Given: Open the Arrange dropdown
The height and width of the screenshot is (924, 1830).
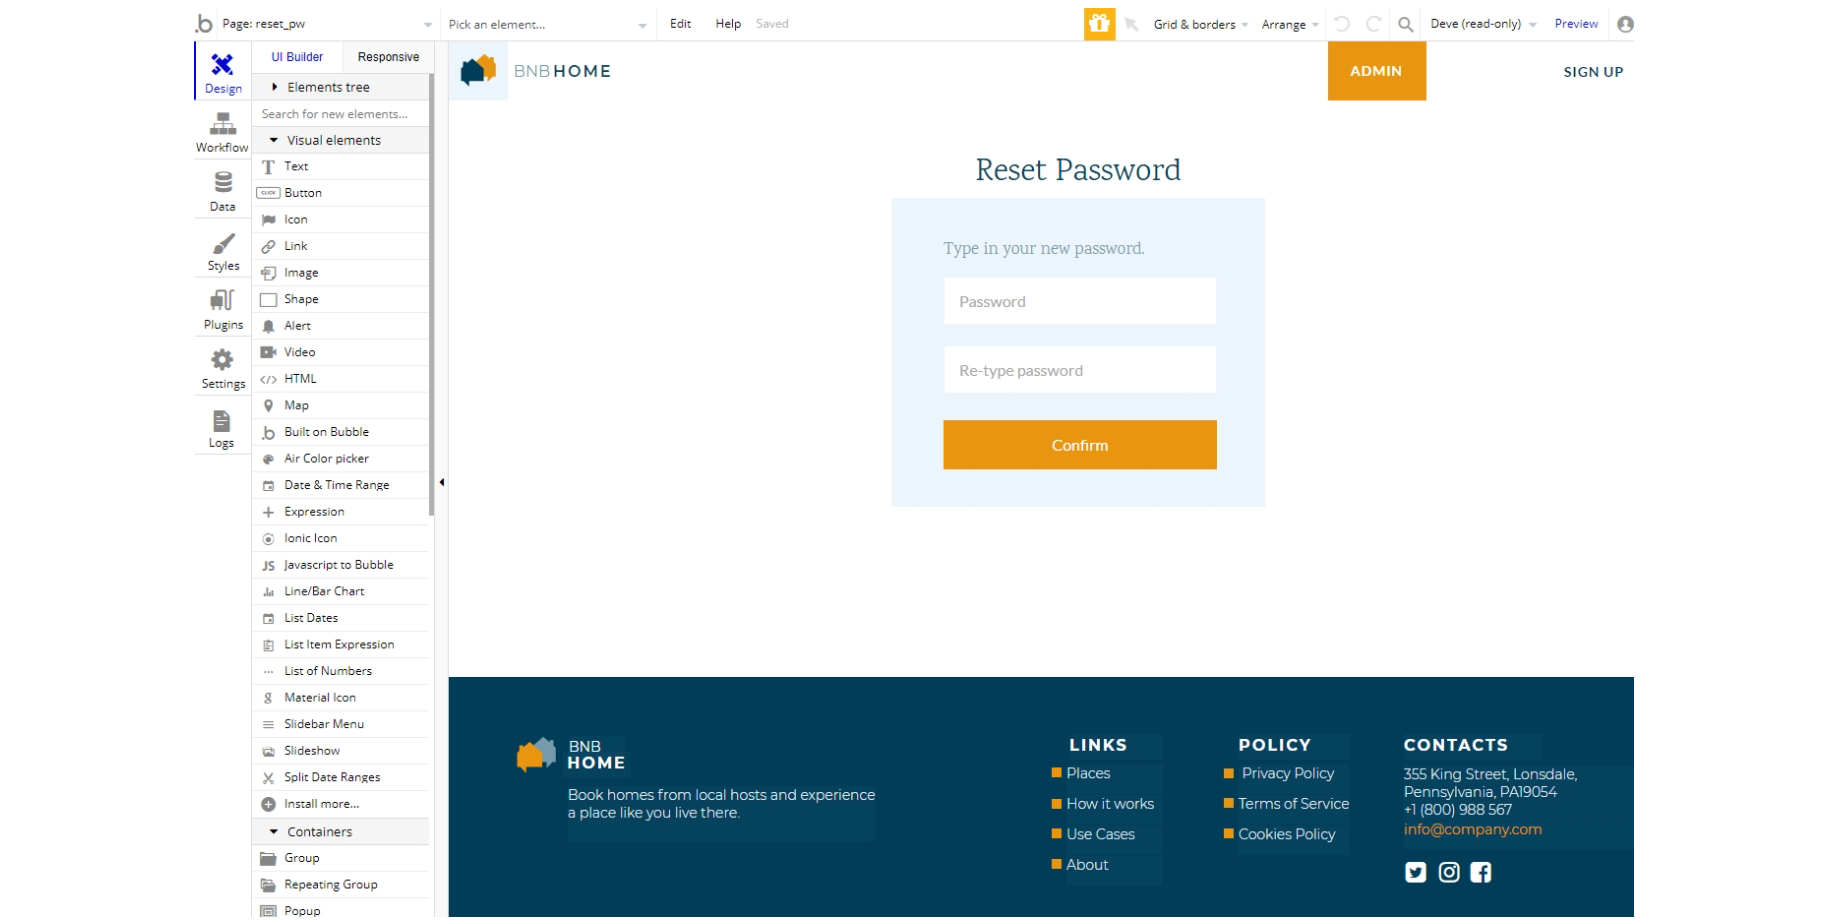Looking at the screenshot, I should click(1290, 24).
